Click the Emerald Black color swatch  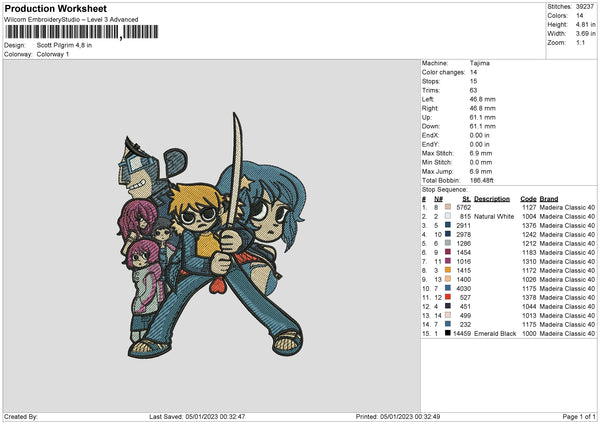coord(448,333)
